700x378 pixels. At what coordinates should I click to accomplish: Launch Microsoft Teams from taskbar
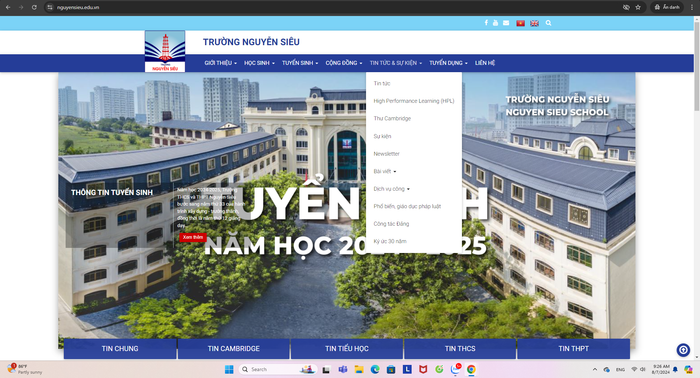[342, 370]
